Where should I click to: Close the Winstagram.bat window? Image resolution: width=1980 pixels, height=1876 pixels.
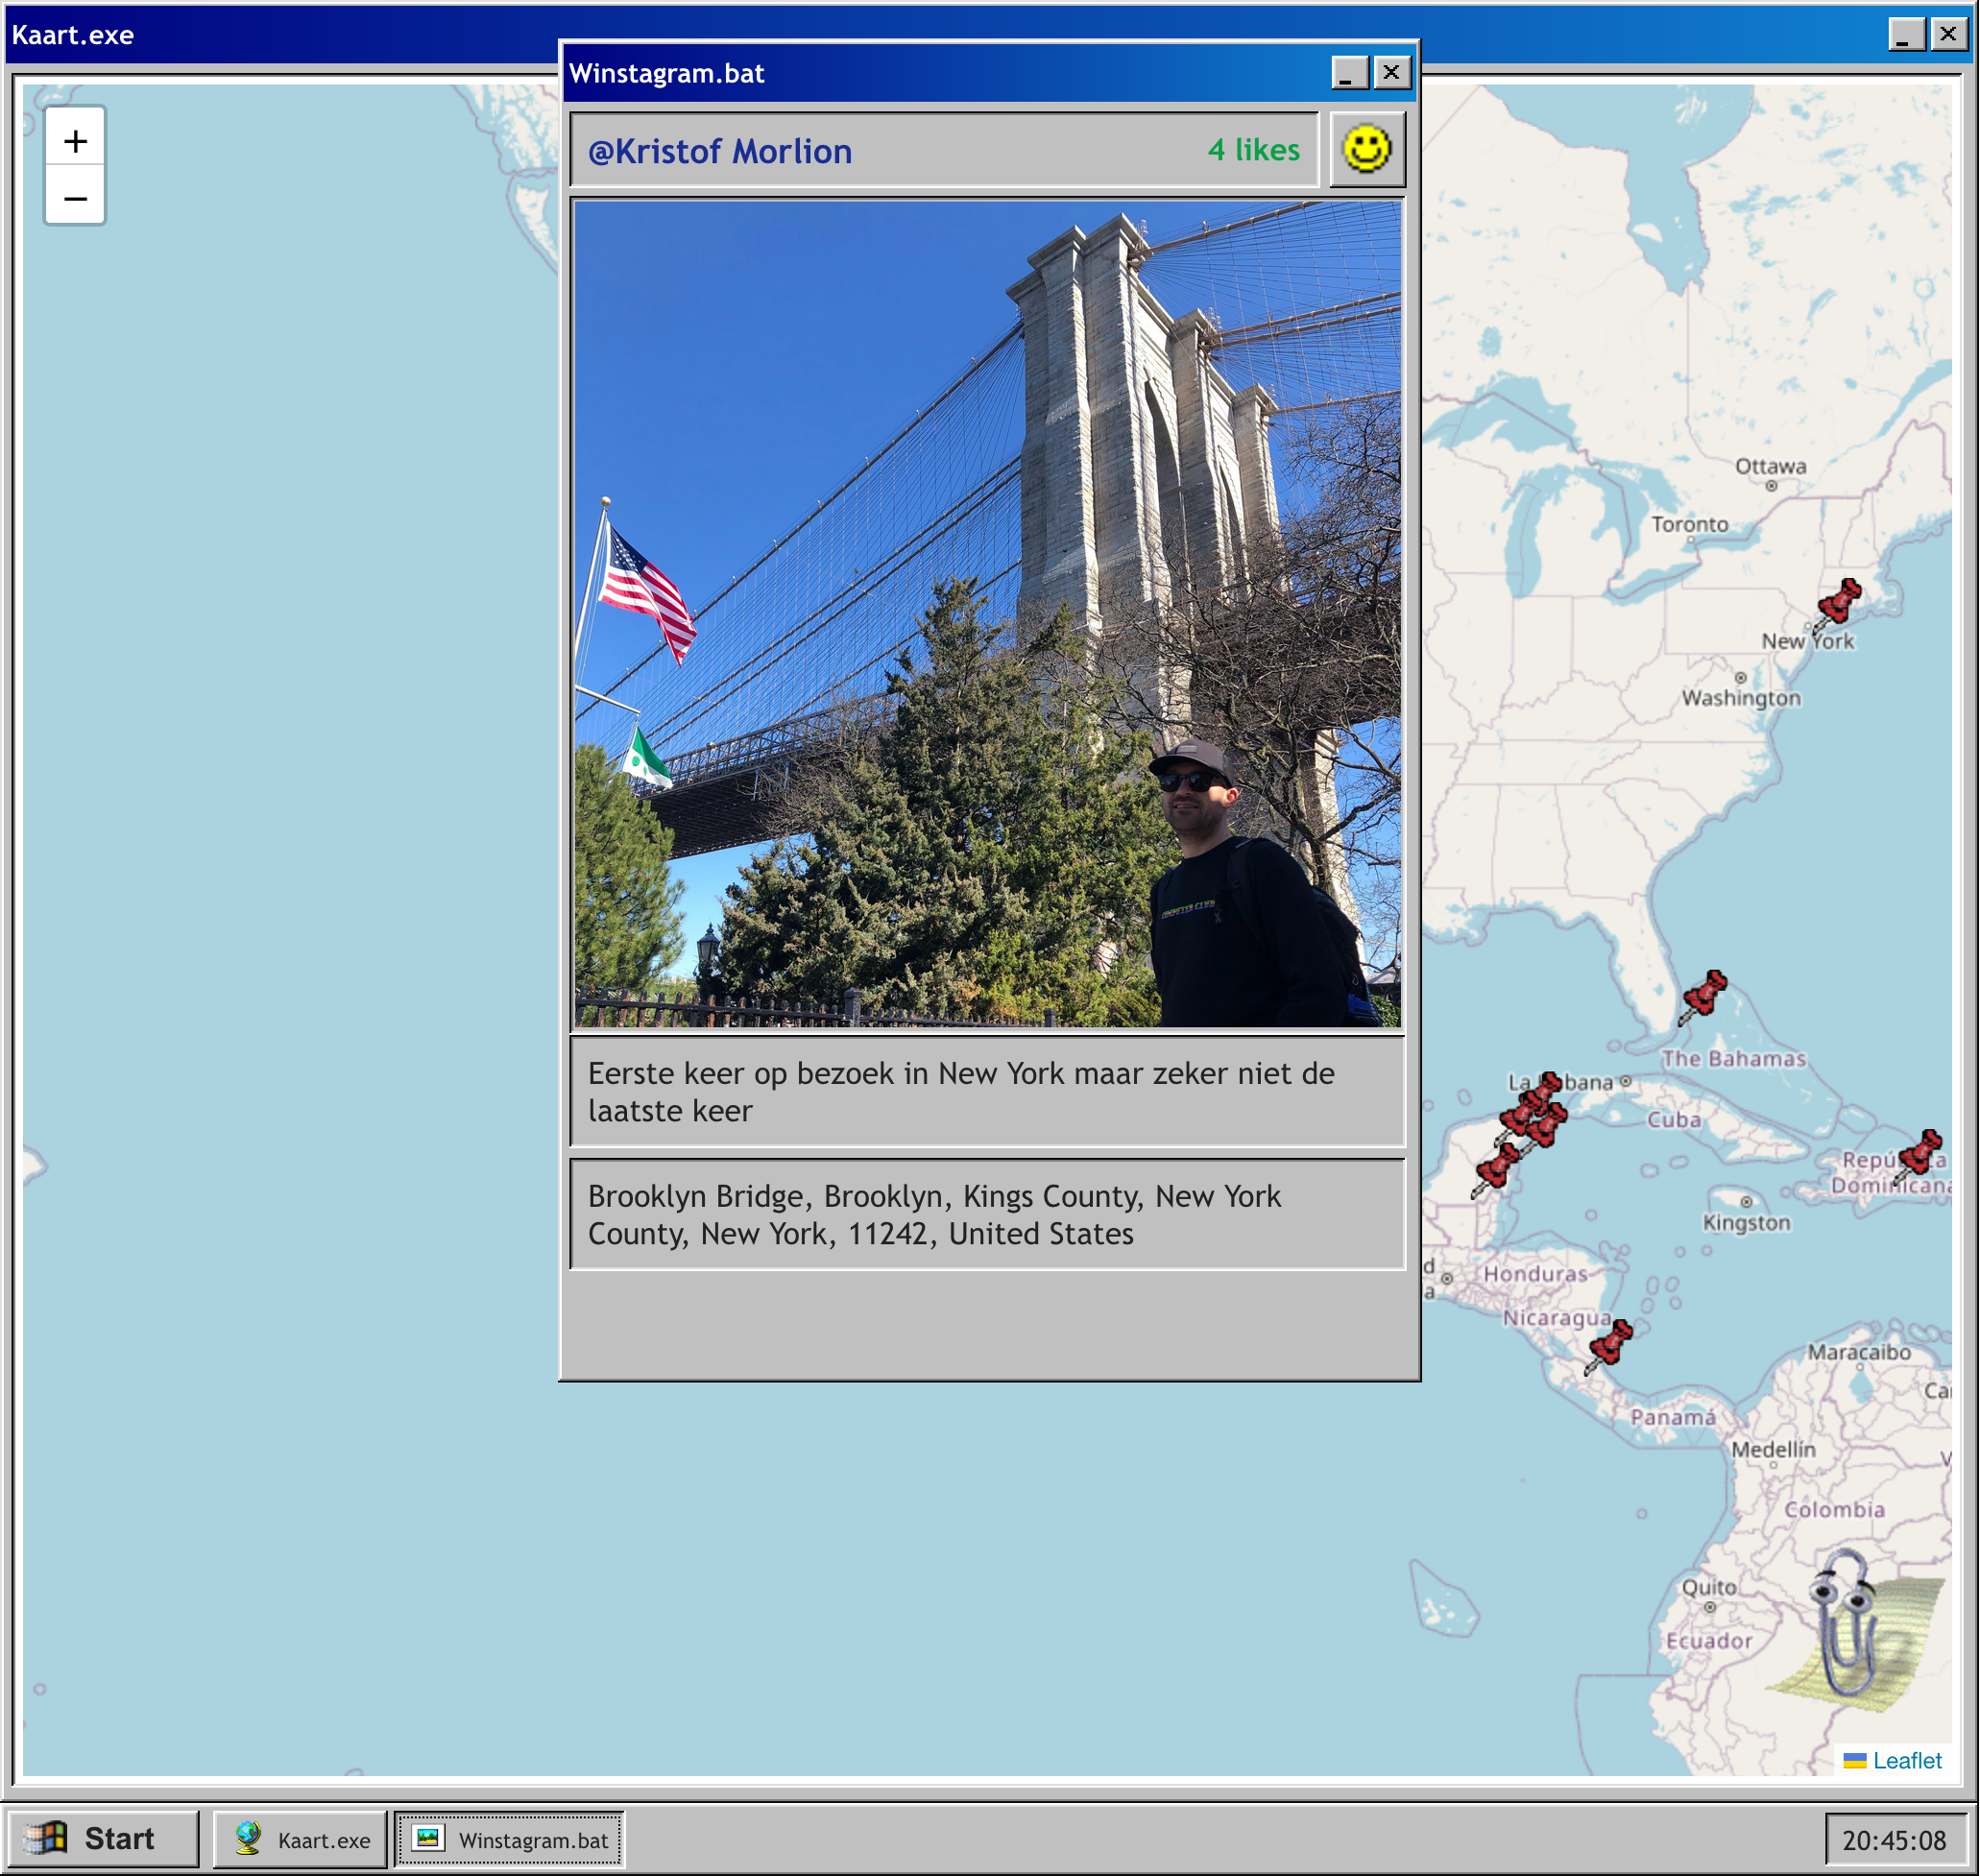coord(1391,72)
